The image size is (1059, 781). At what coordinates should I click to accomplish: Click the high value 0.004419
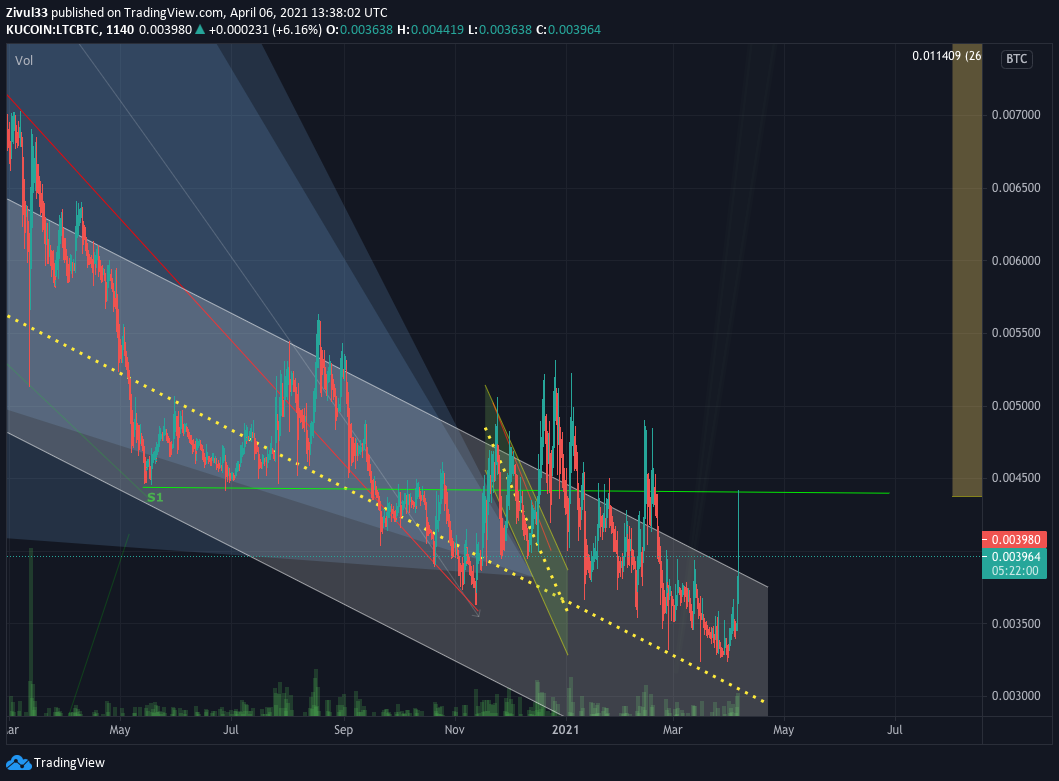tap(437, 30)
